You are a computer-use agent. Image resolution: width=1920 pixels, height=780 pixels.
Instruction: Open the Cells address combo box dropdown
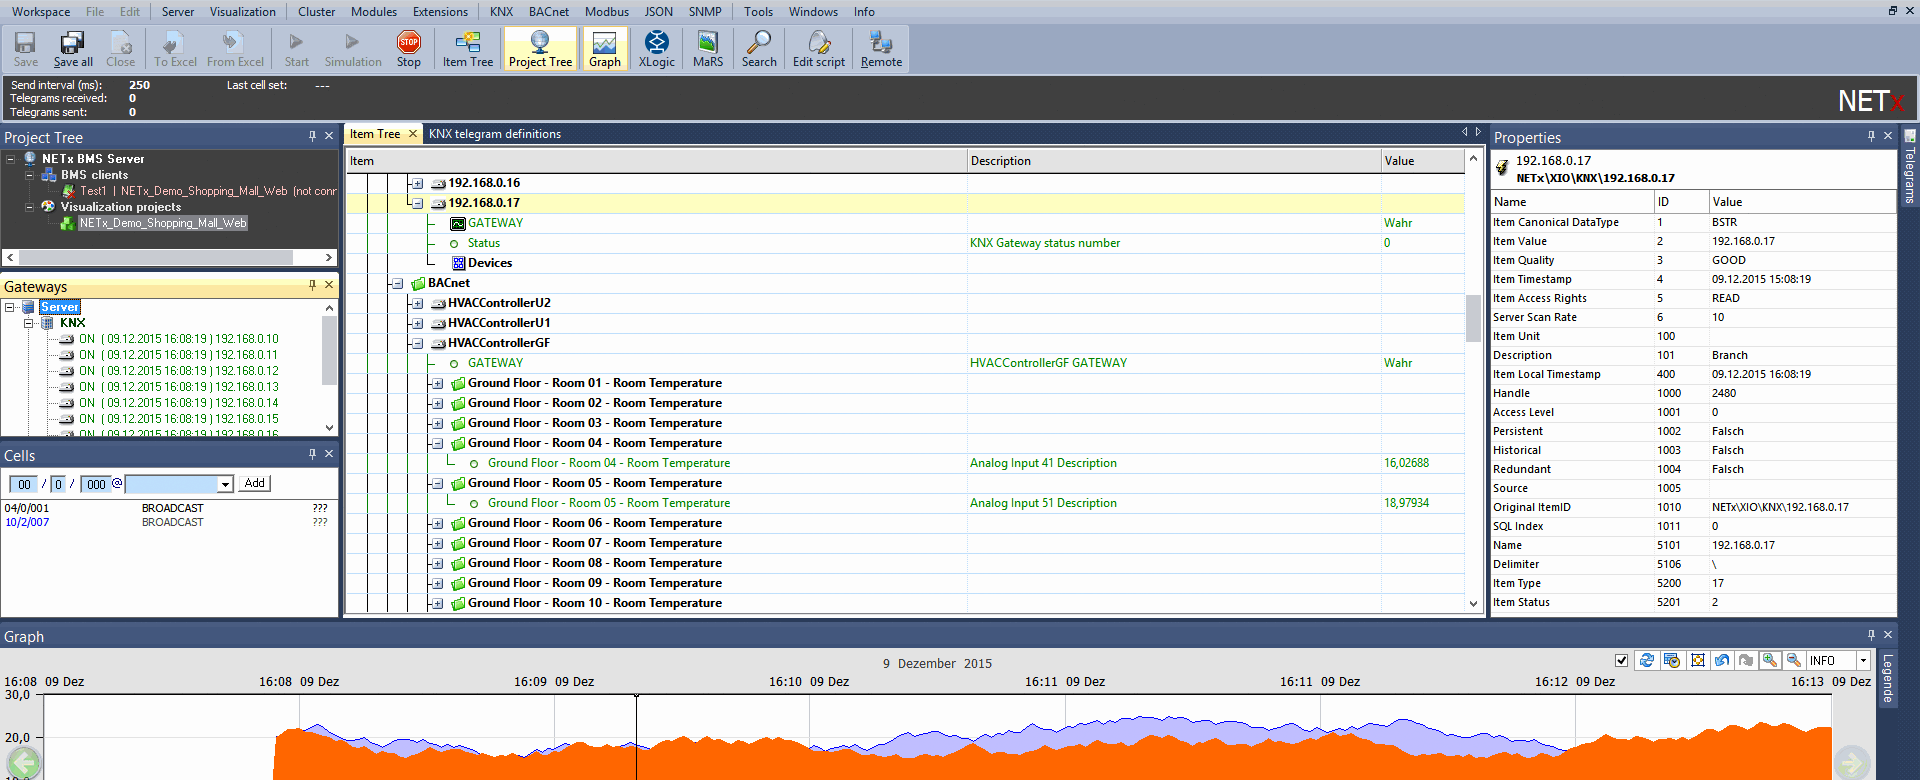(x=225, y=484)
